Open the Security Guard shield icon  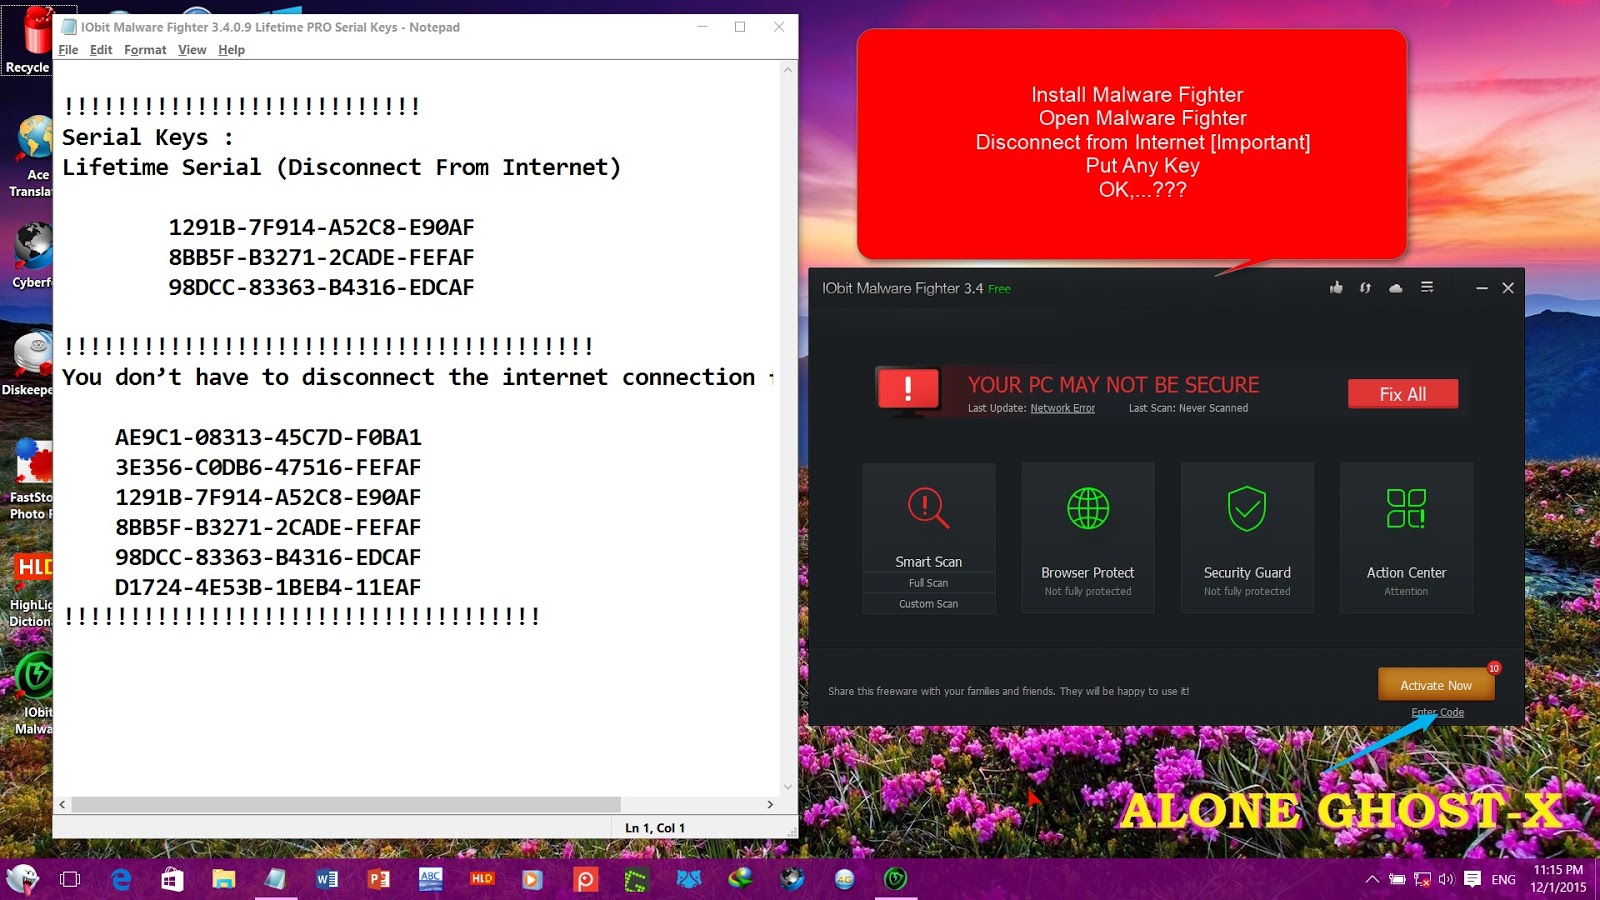tap(1247, 508)
